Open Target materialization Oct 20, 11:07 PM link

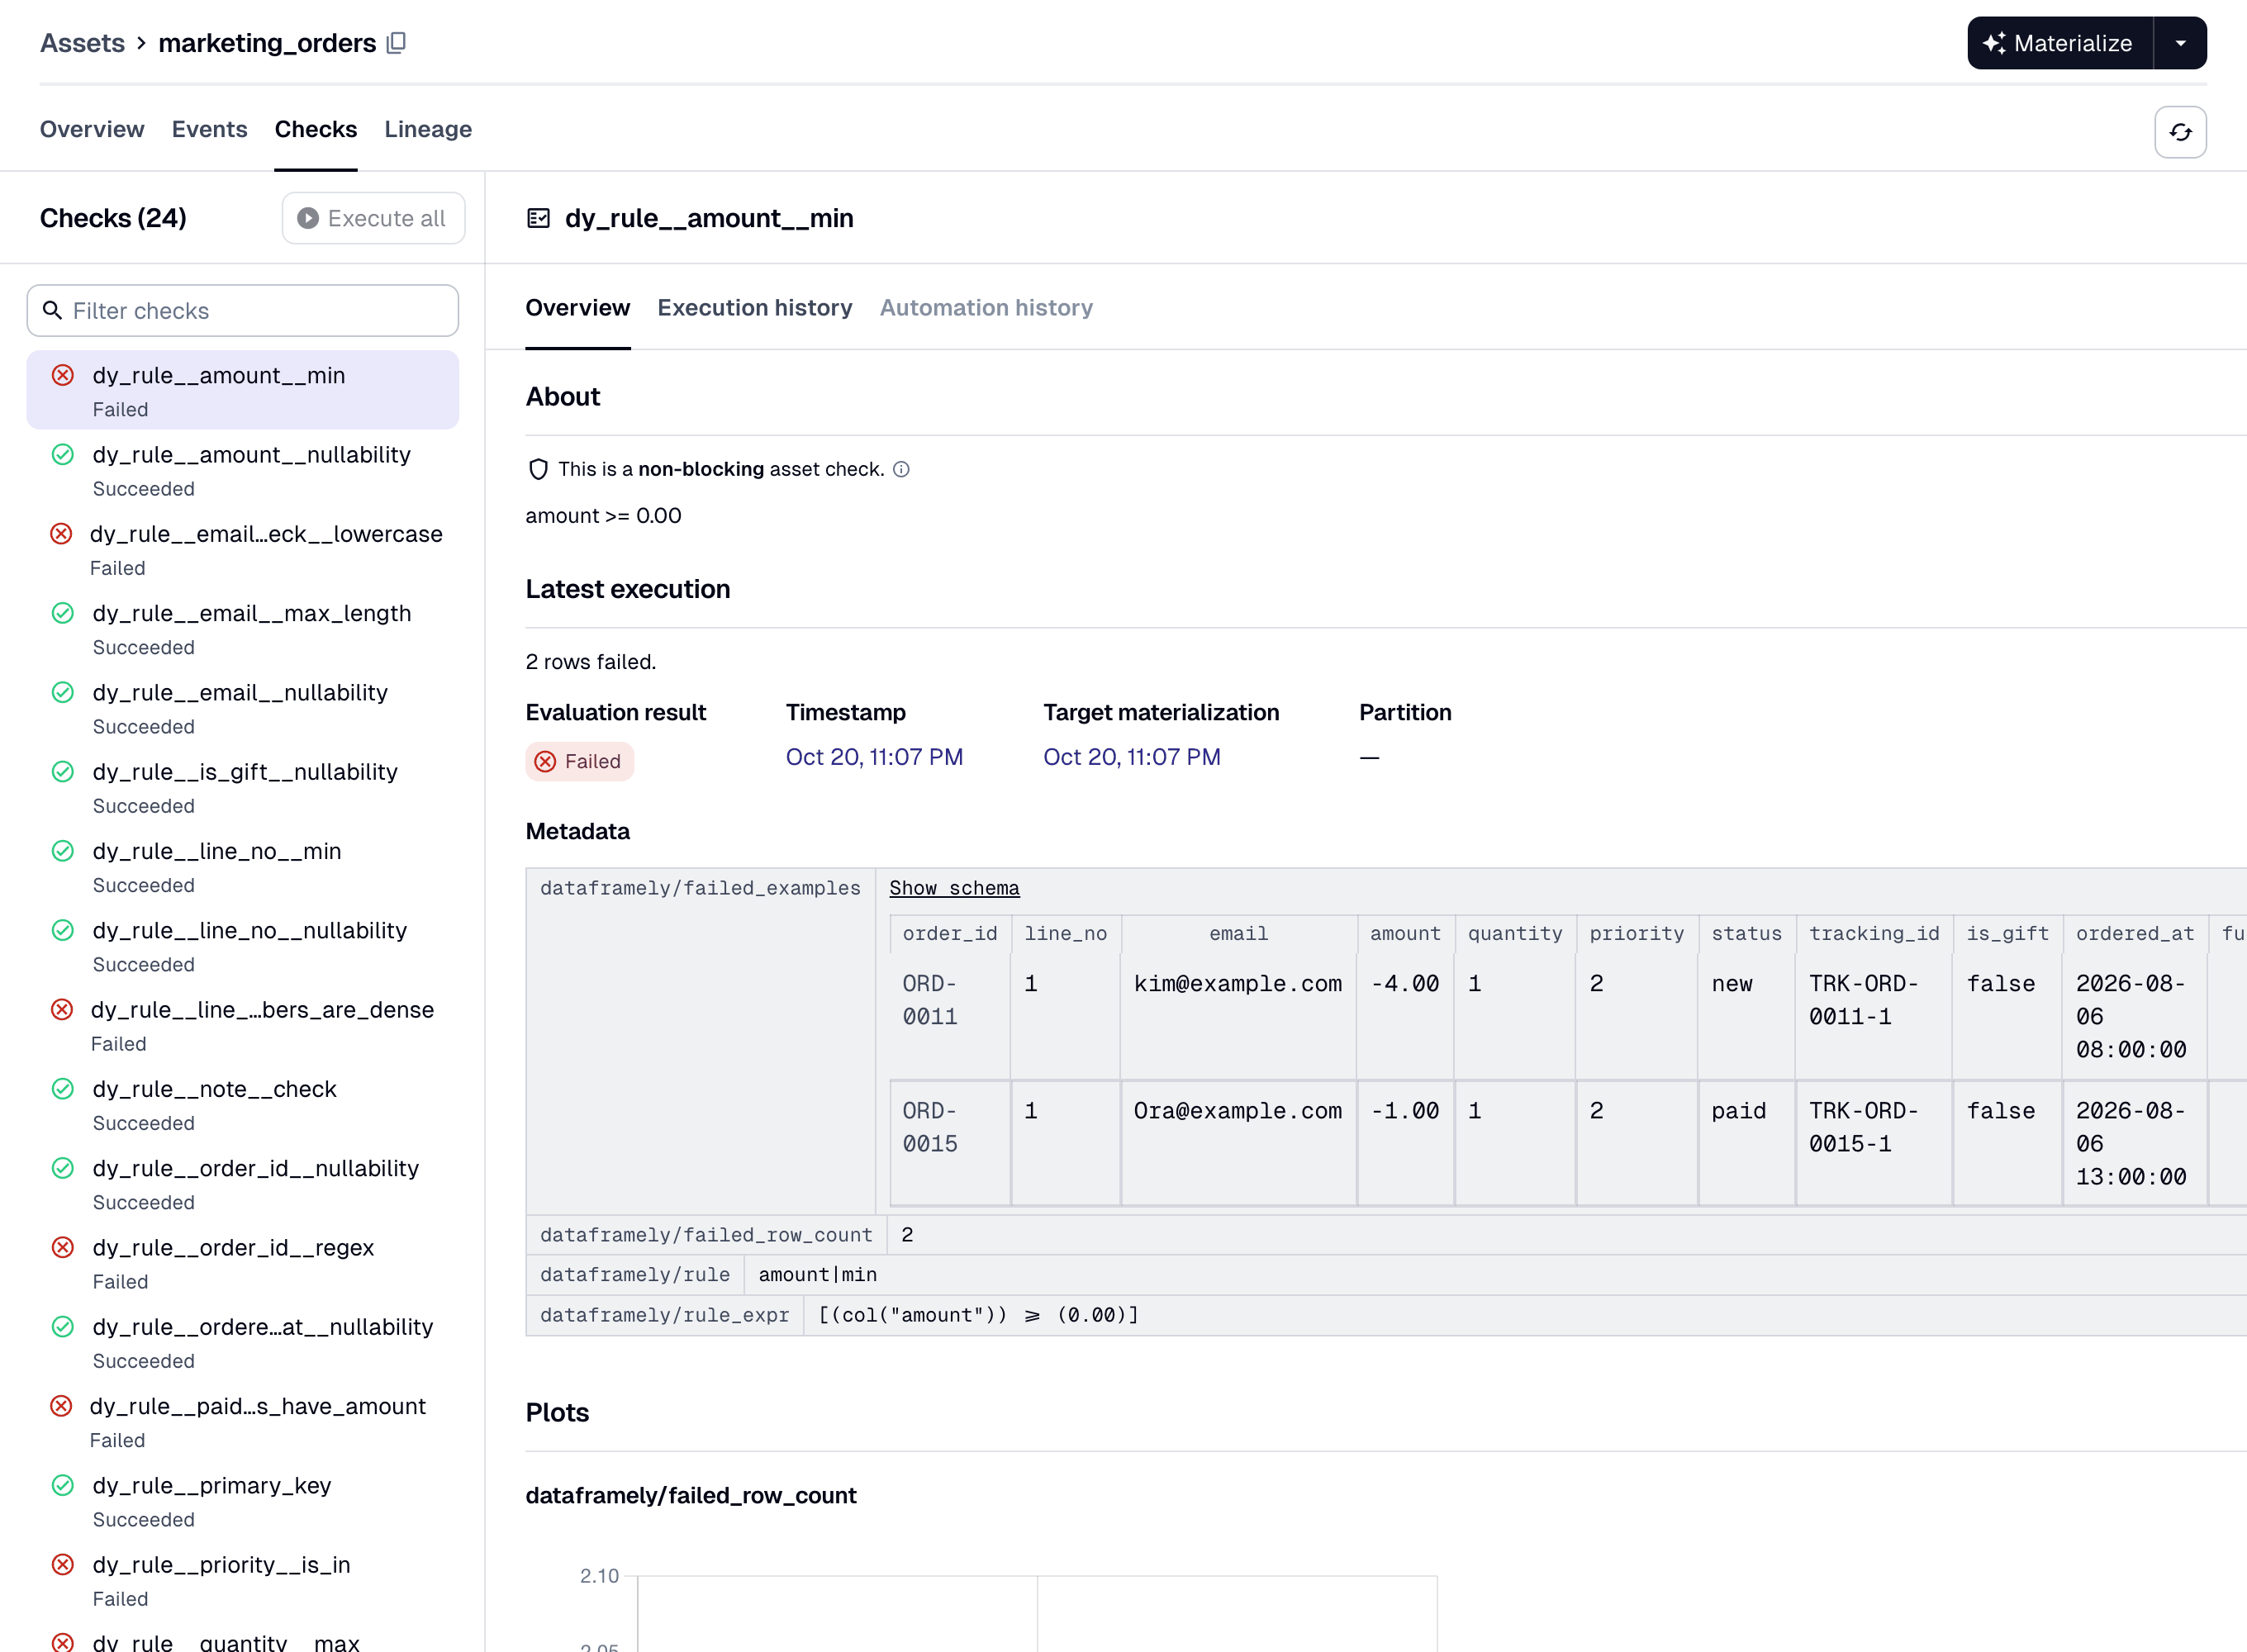1132,757
